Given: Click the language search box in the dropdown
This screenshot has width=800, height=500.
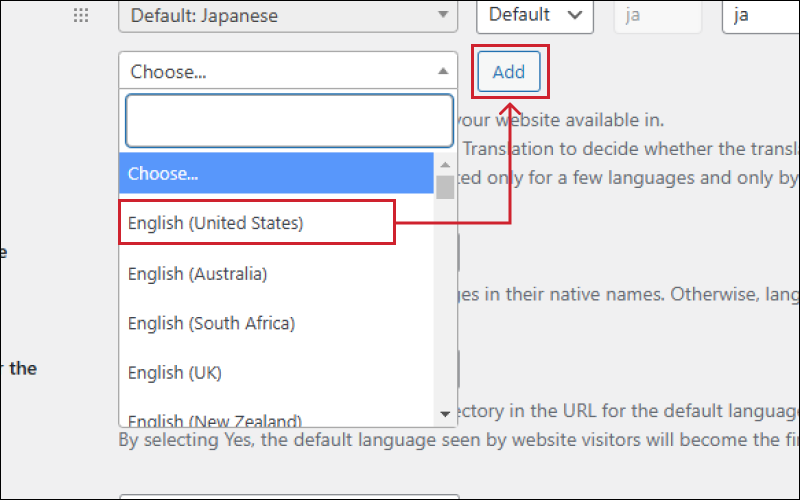Looking at the screenshot, I should [x=289, y=121].
